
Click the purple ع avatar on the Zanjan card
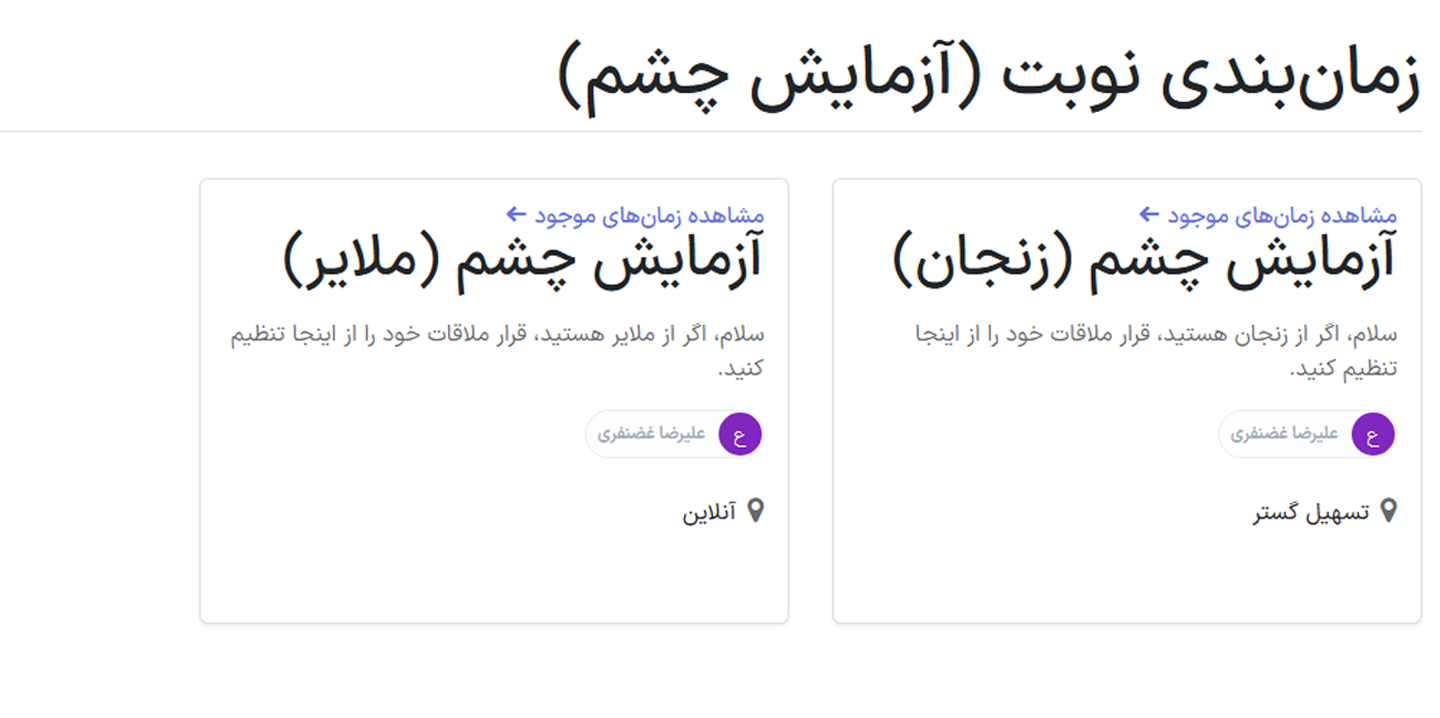click(x=1374, y=434)
